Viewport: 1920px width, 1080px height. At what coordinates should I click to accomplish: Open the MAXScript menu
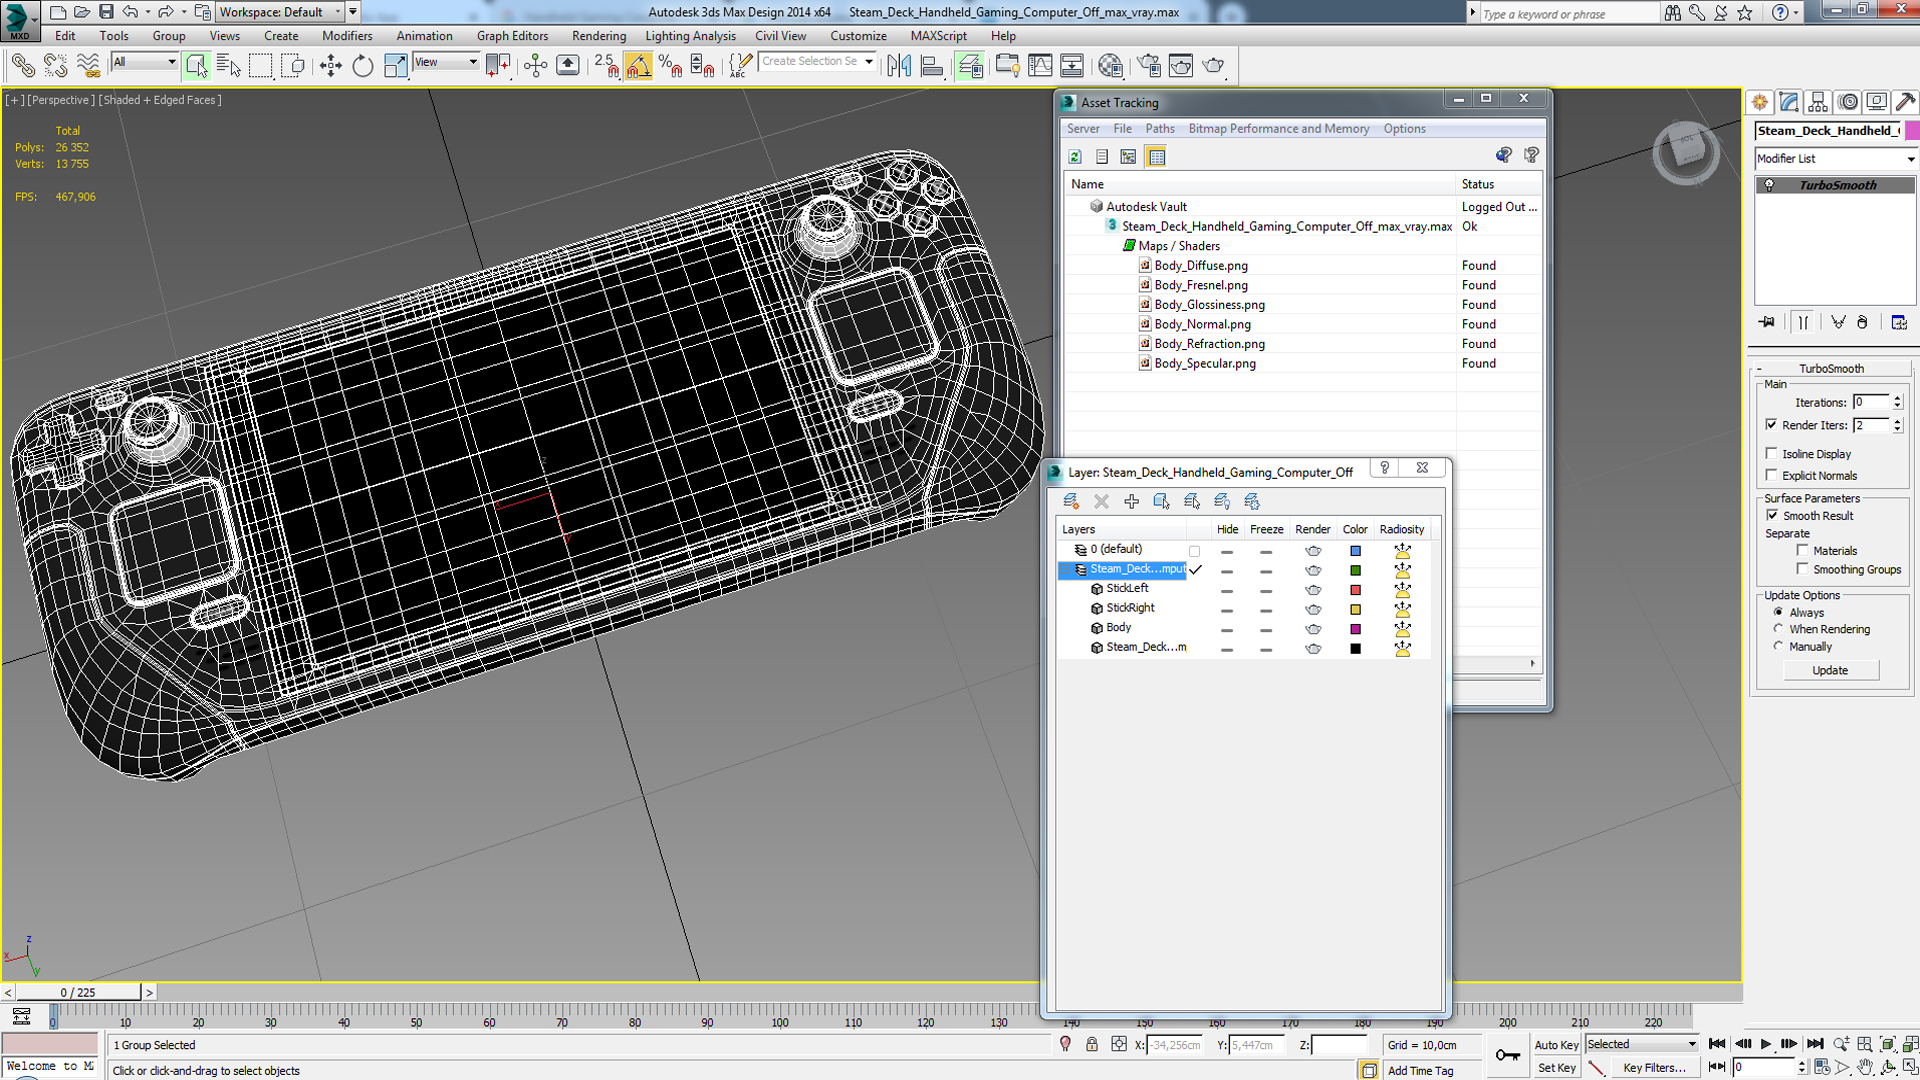click(938, 36)
